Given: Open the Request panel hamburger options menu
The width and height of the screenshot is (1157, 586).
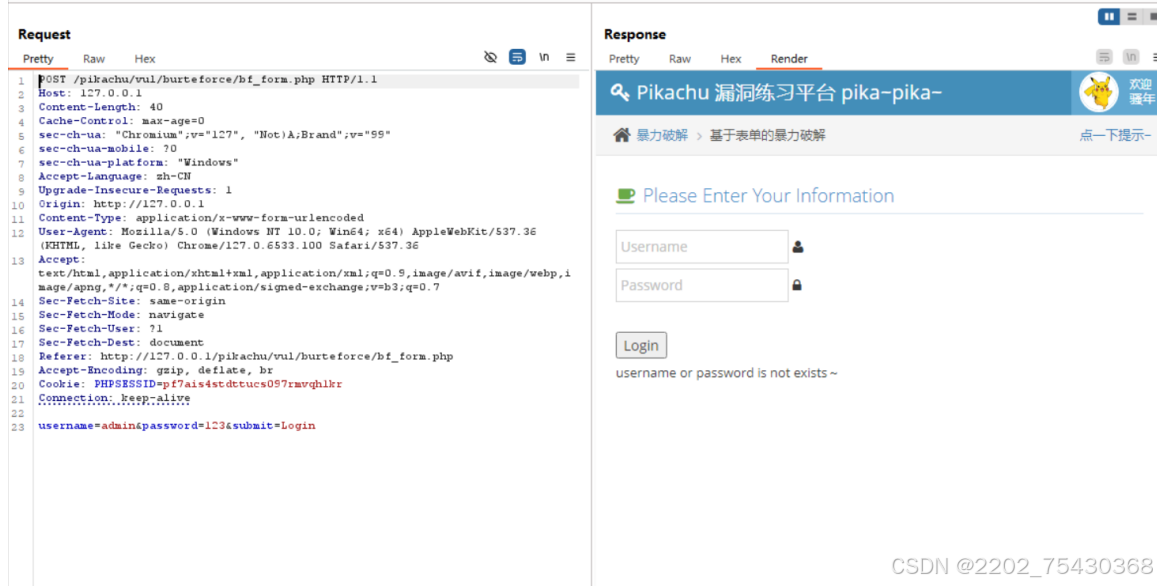Looking at the screenshot, I should click(570, 58).
